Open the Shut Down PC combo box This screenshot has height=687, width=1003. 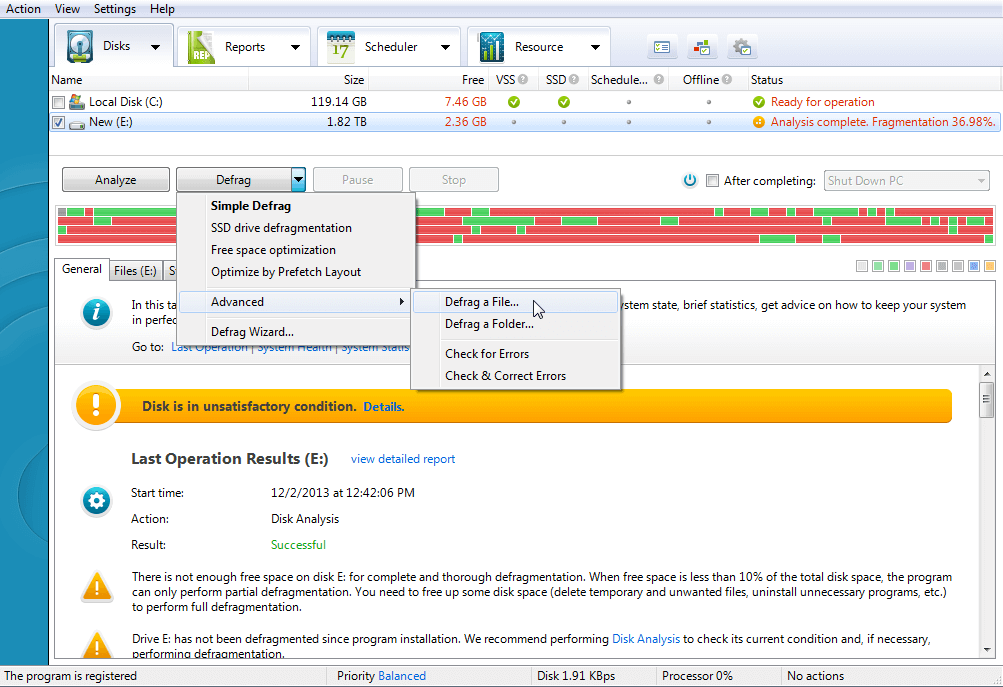coord(907,181)
